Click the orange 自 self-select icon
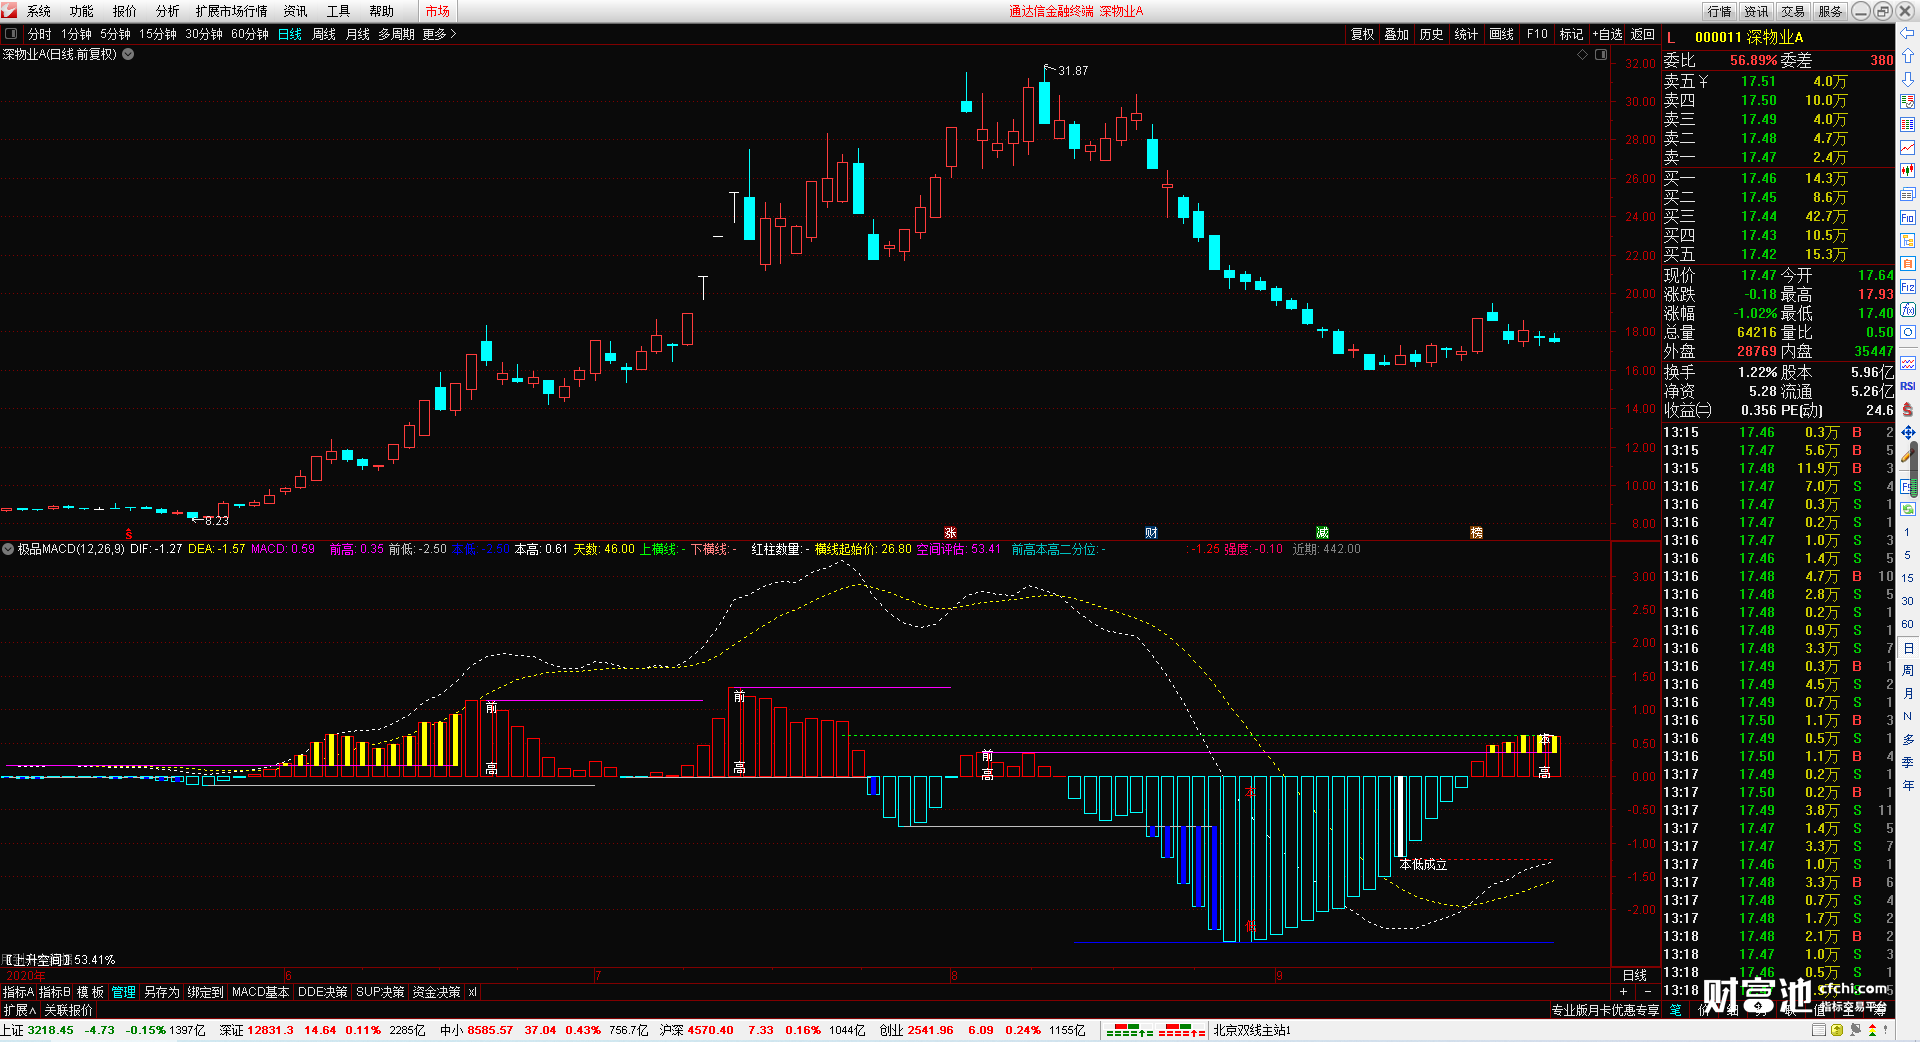Viewport: 1920px width, 1042px height. click(1908, 263)
